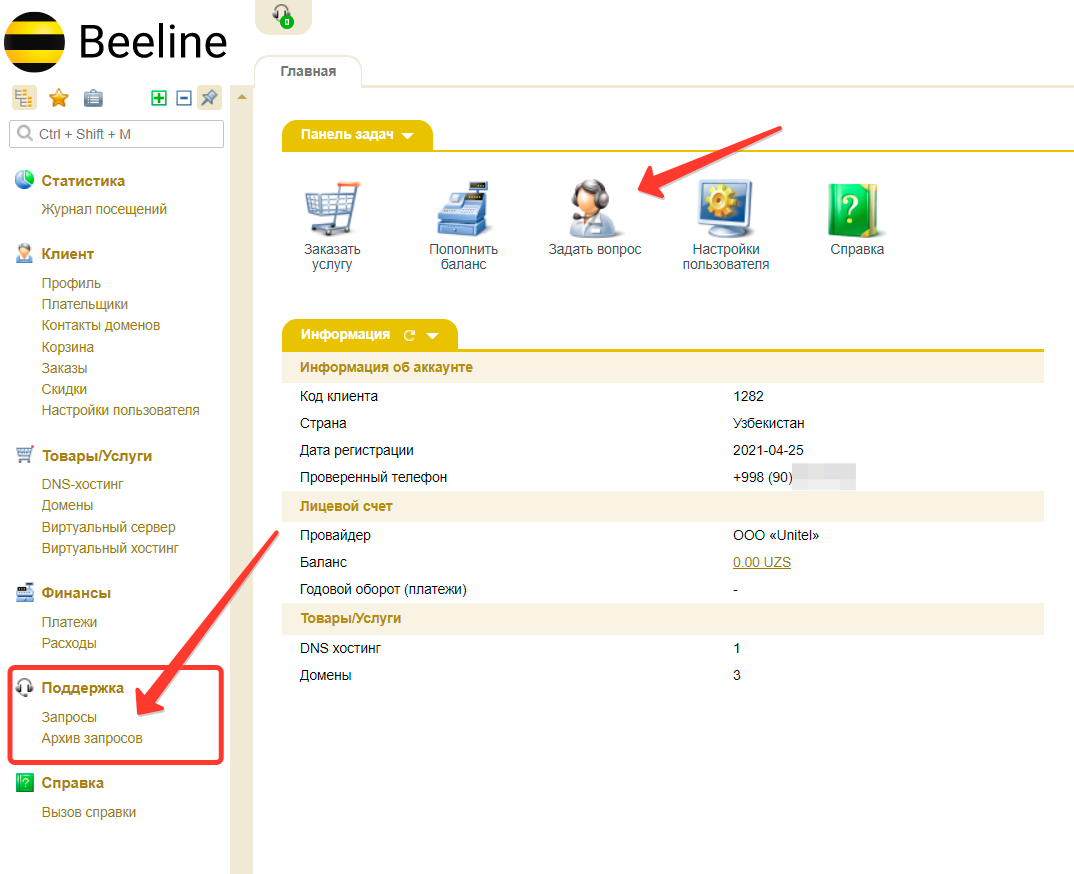Collapse the sidebar with the top arrow
Image resolution: width=1074 pixels, height=874 pixels.
click(x=242, y=97)
